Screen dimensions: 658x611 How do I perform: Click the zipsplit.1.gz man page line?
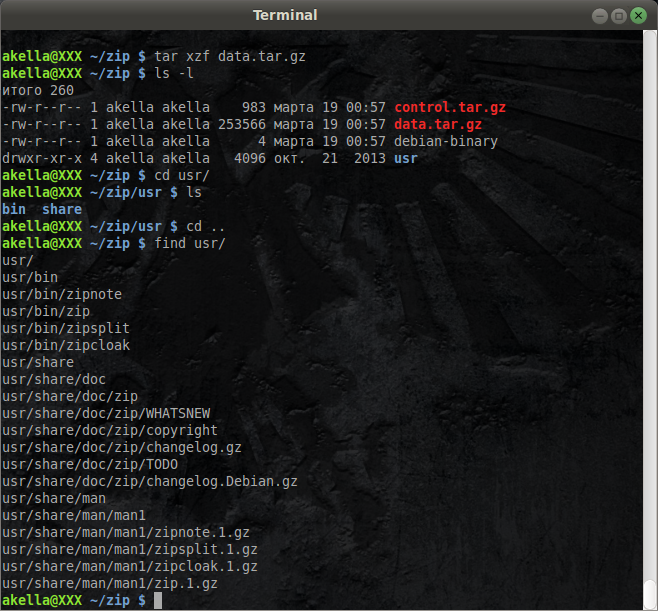[x=130, y=550]
